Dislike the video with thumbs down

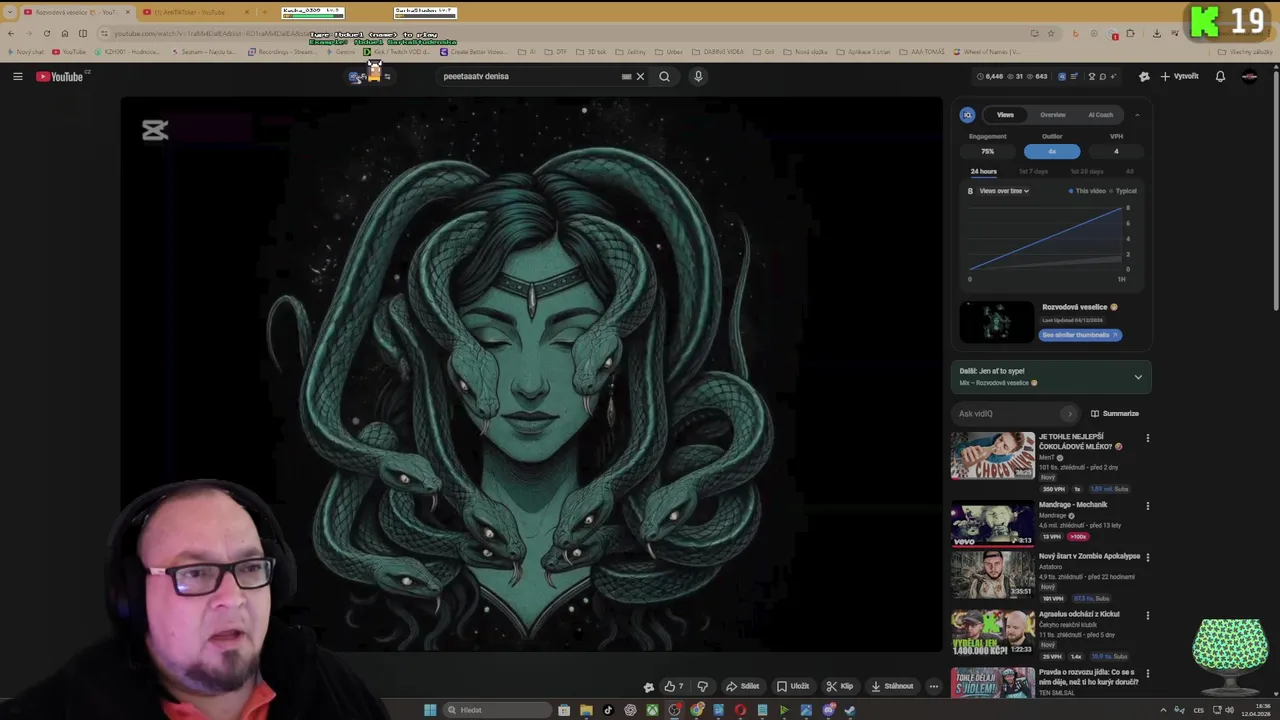tap(702, 686)
